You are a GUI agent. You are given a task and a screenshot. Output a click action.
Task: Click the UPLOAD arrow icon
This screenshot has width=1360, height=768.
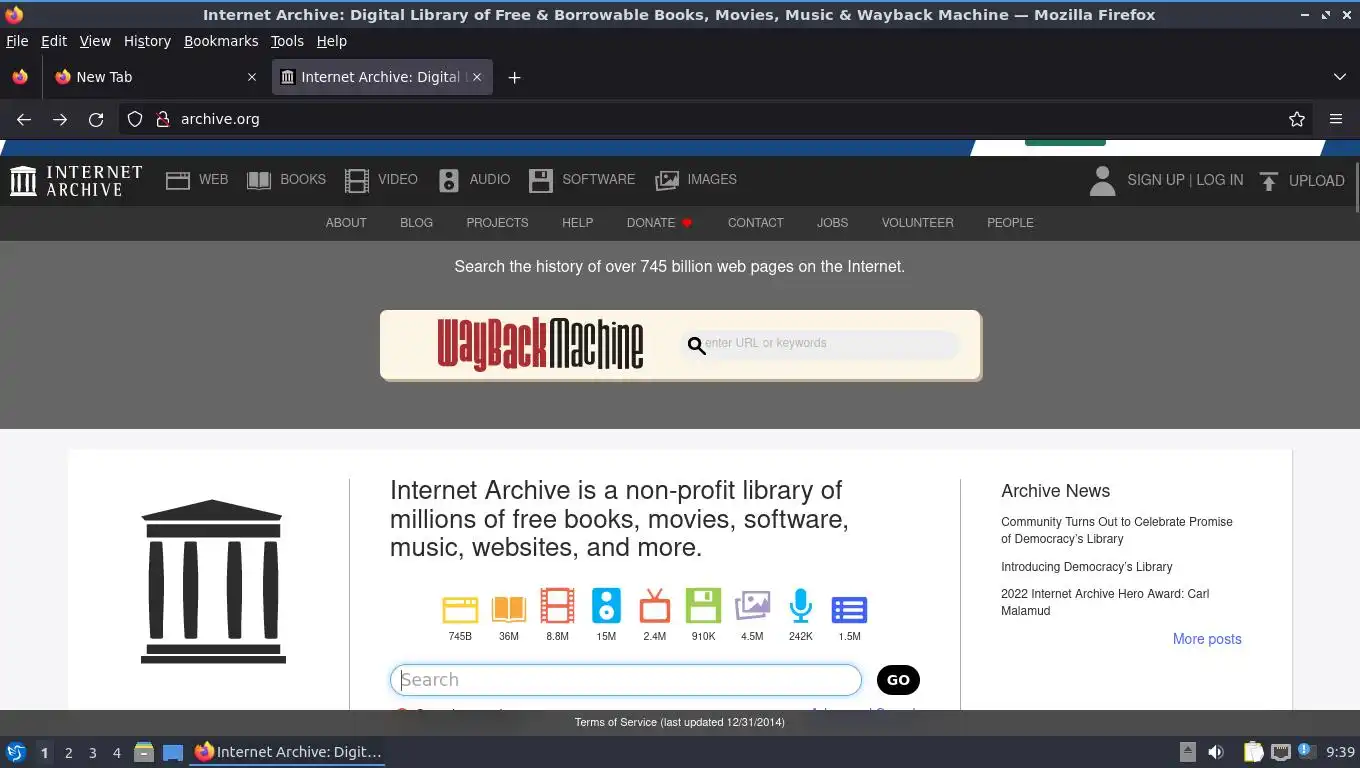1268,181
